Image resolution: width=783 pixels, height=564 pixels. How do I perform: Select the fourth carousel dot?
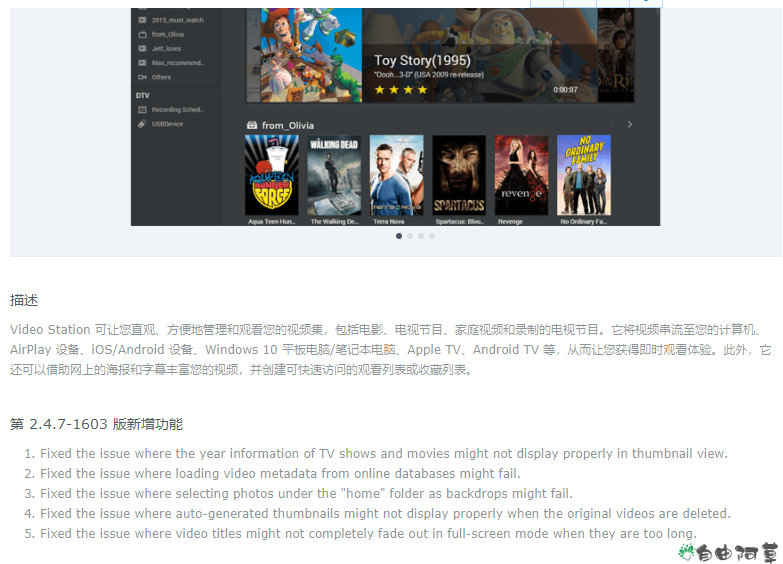tap(432, 236)
